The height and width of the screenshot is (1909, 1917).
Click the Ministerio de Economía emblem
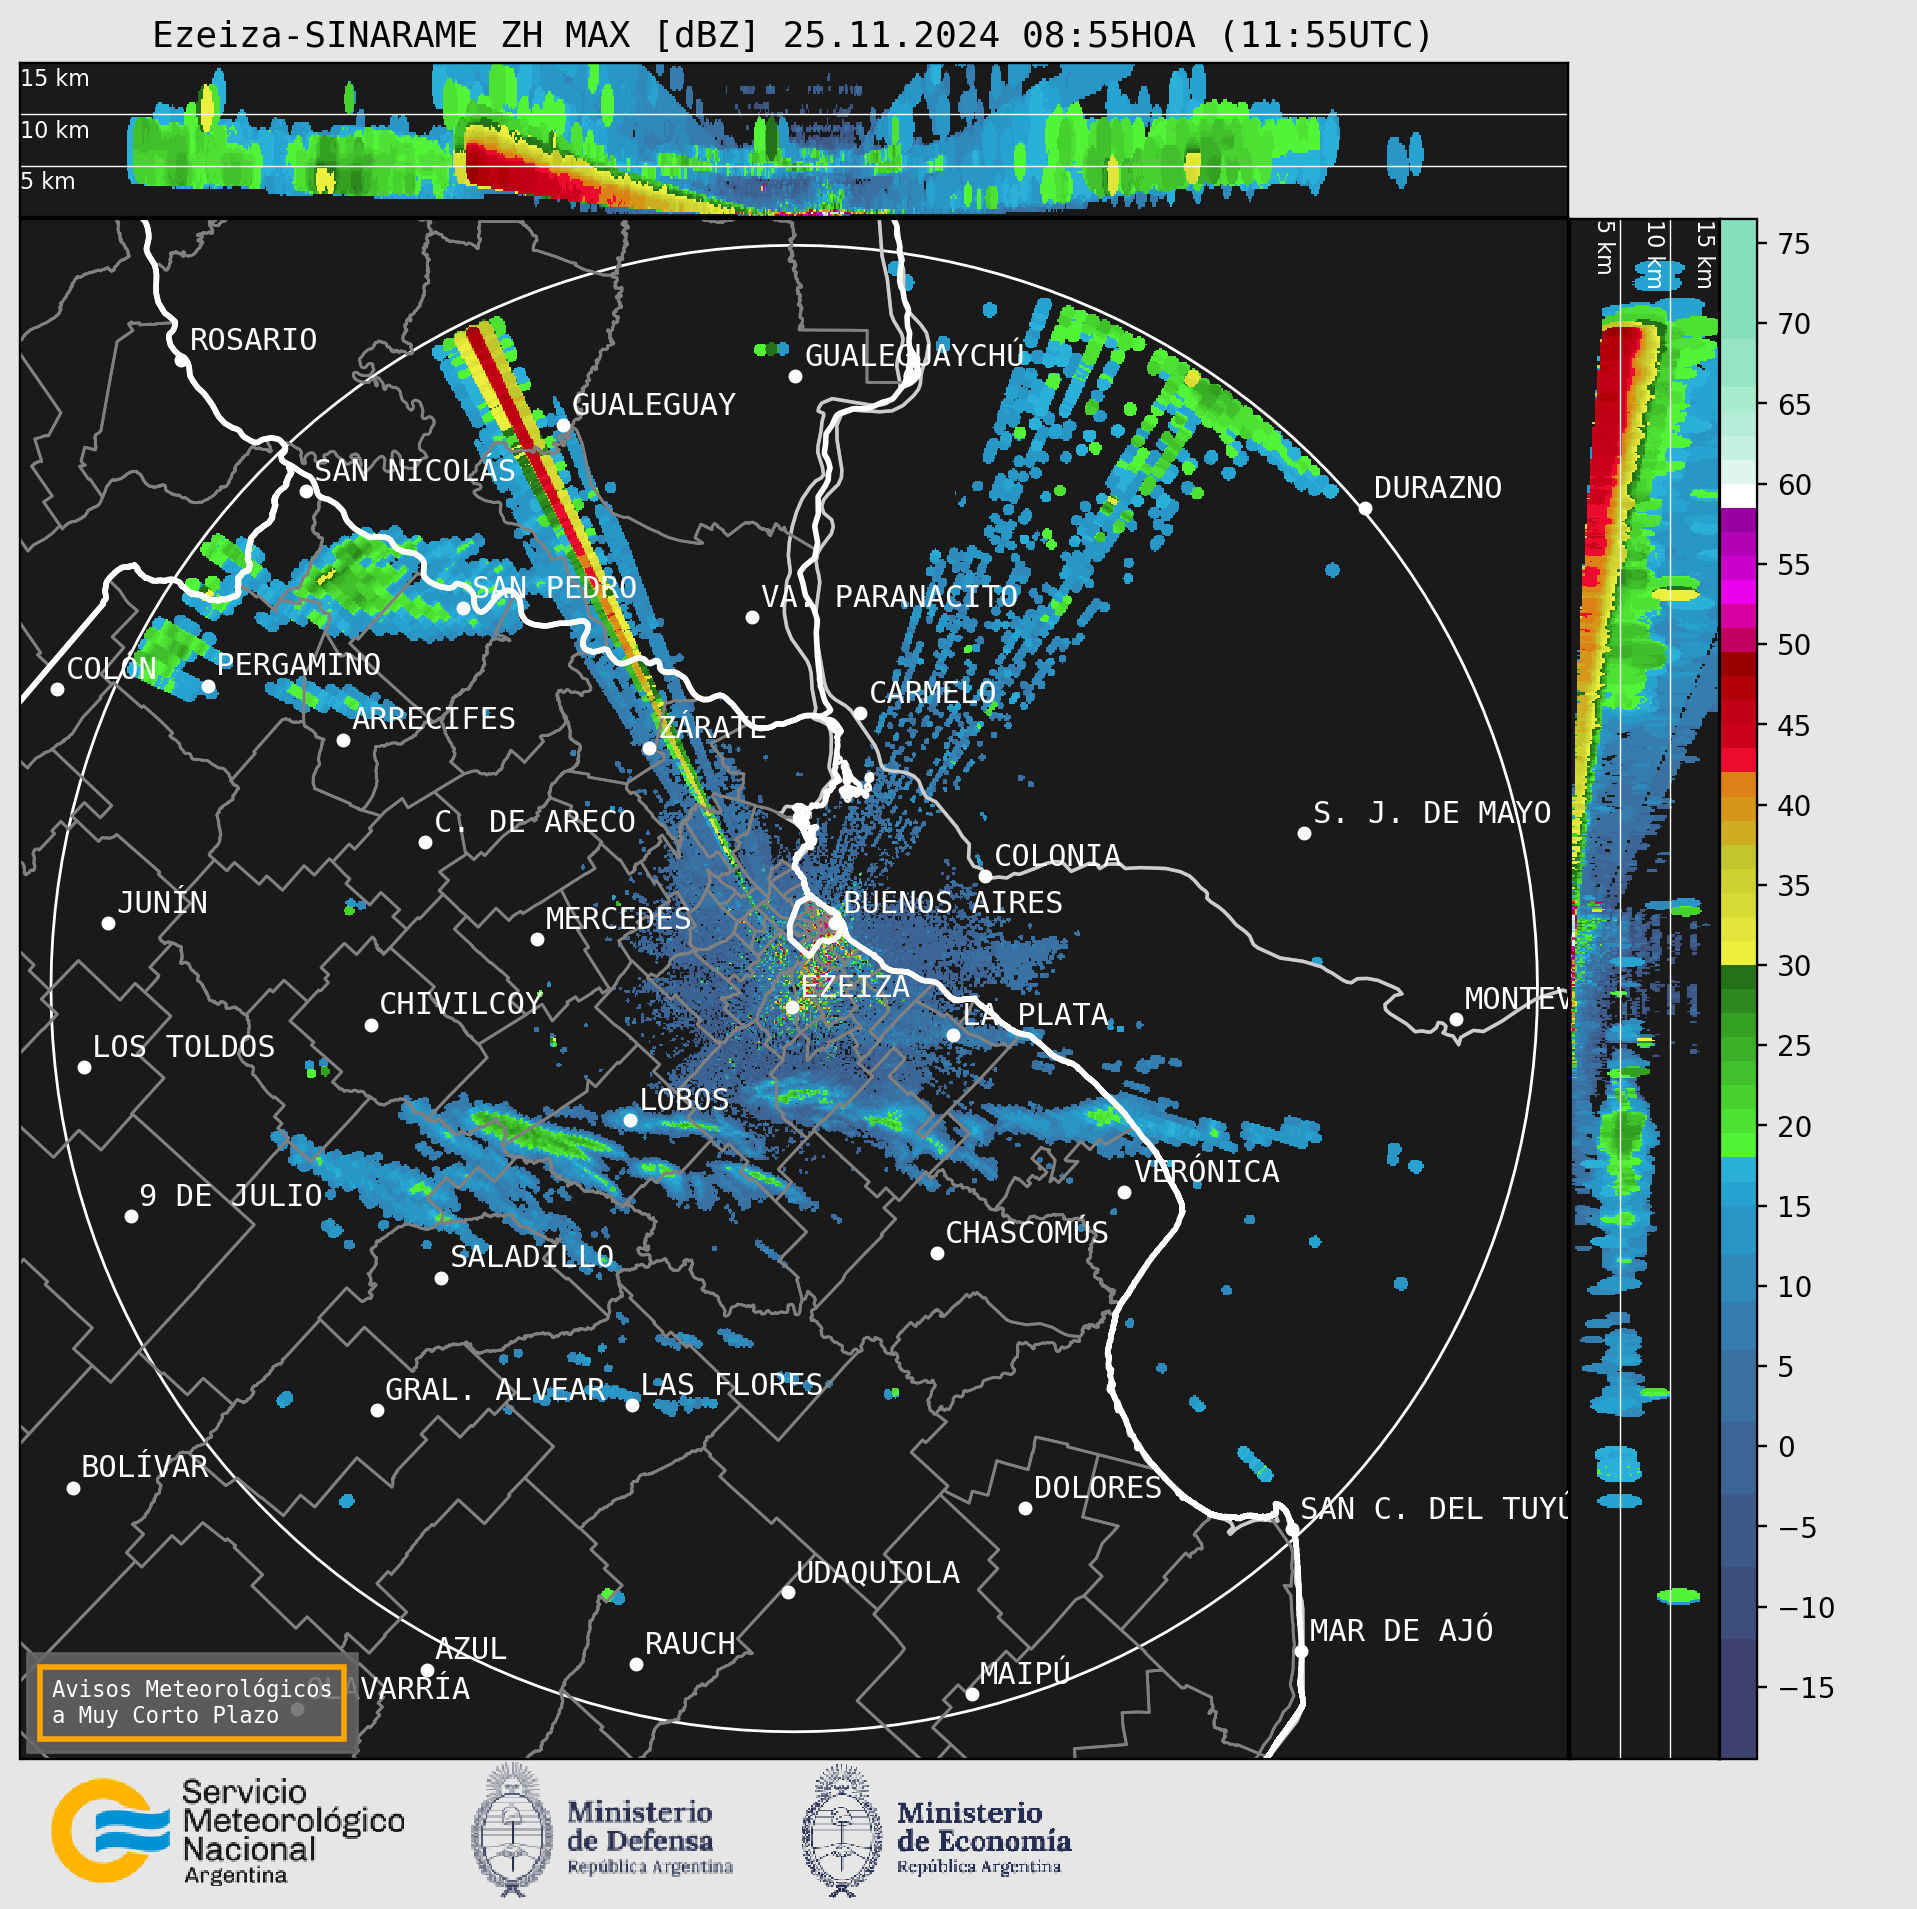coord(842,1830)
